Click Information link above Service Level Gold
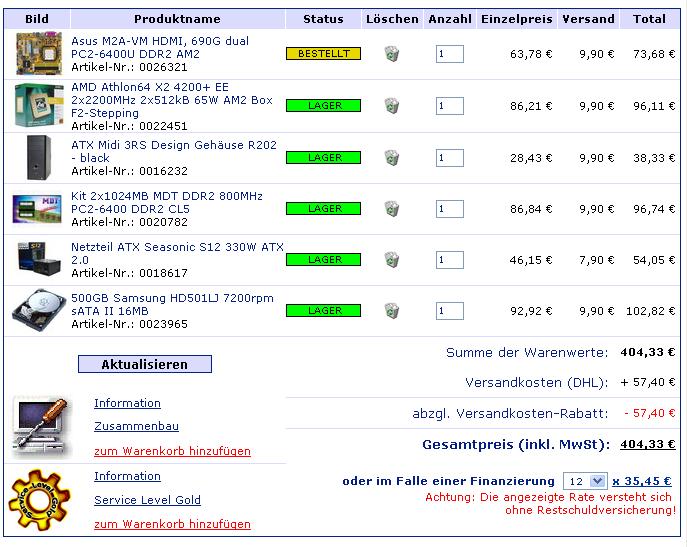Viewport: 687px width, 547px height. (x=127, y=476)
